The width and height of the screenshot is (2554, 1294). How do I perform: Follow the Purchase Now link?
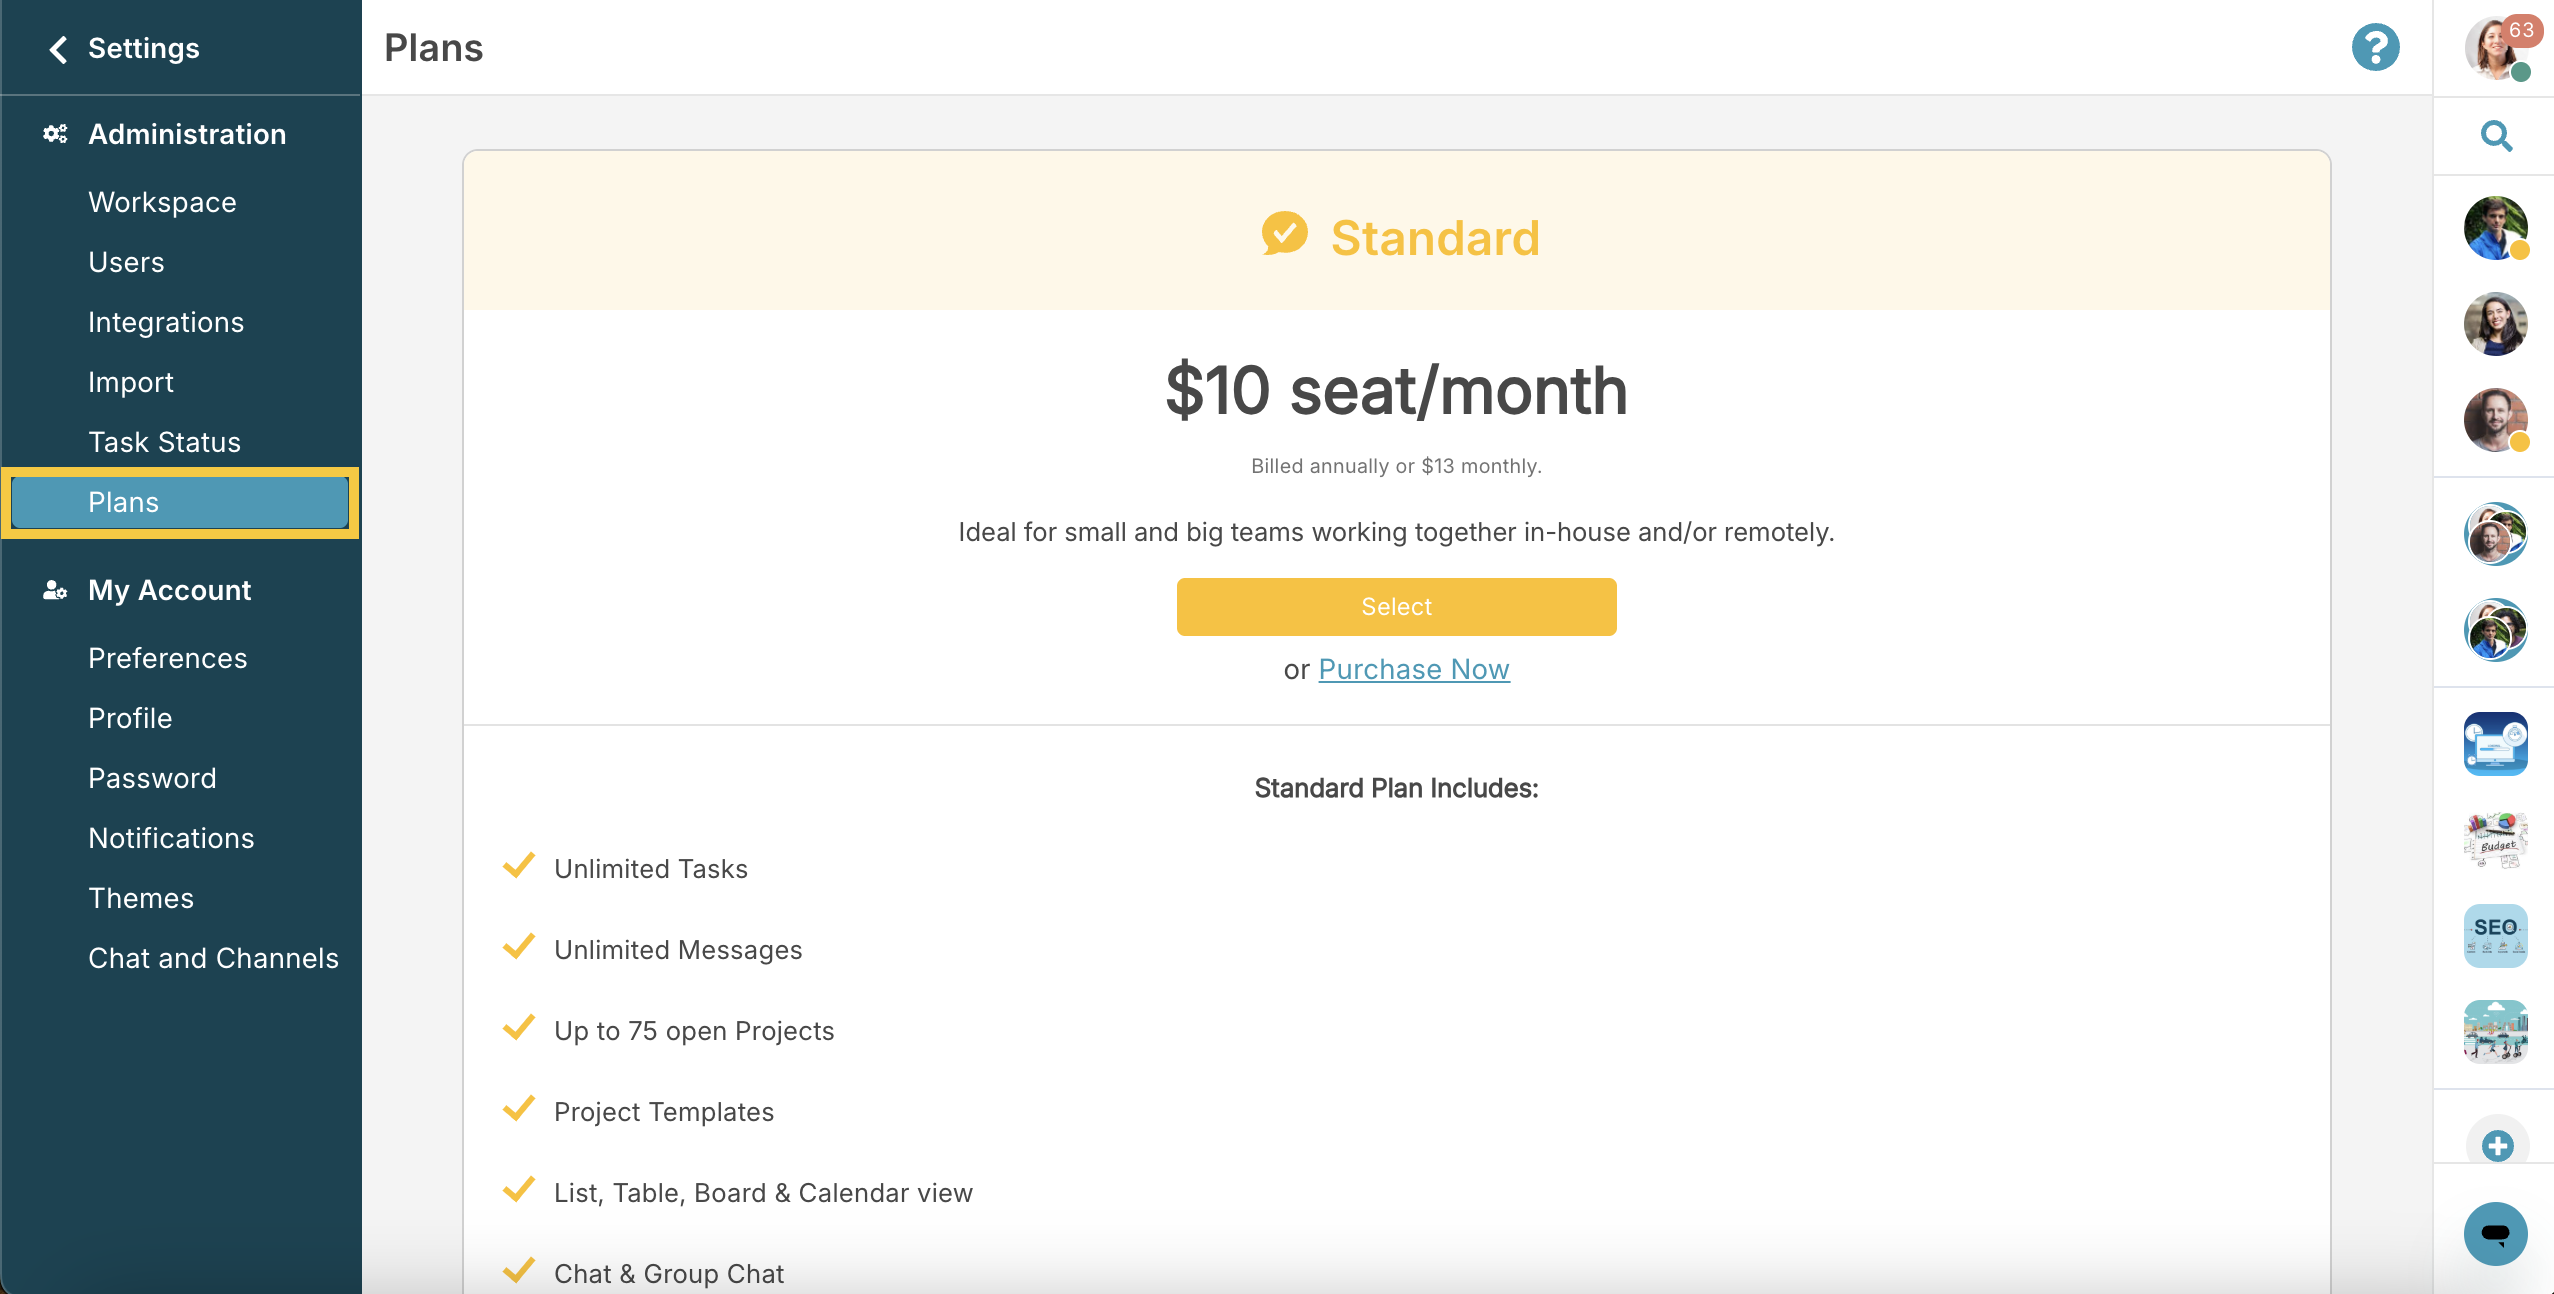coord(1413,669)
